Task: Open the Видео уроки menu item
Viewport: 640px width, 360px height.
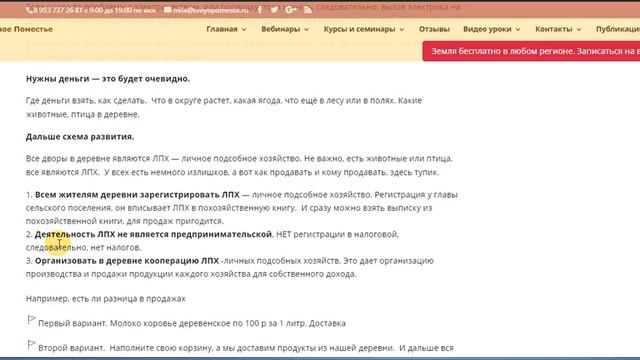Action: click(487, 29)
